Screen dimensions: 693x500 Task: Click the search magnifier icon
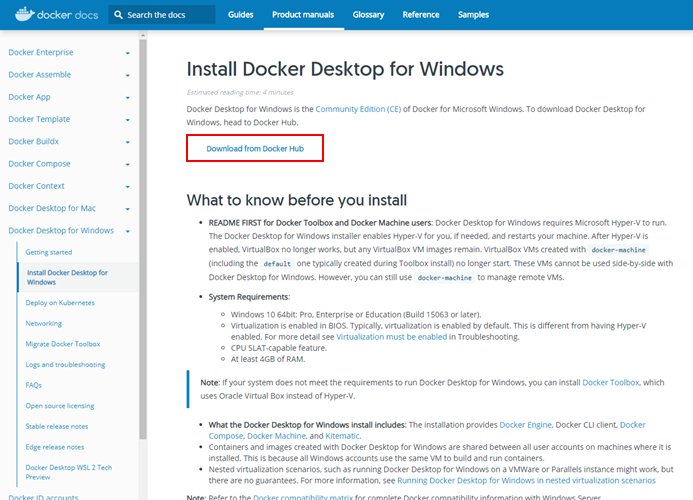point(118,15)
